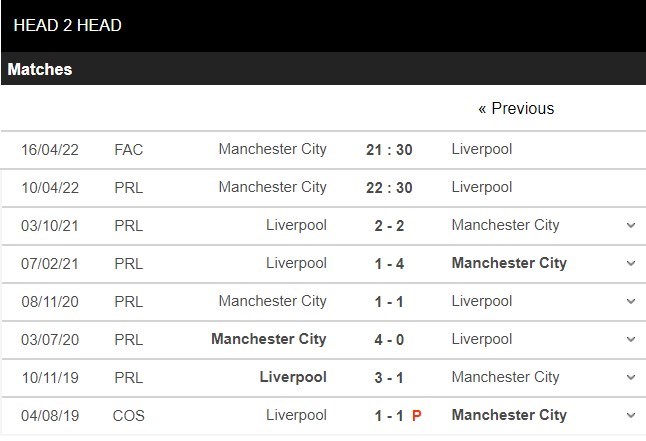Click the HEAD 2 HEAD title

pyautogui.click(x=68, y=25)
